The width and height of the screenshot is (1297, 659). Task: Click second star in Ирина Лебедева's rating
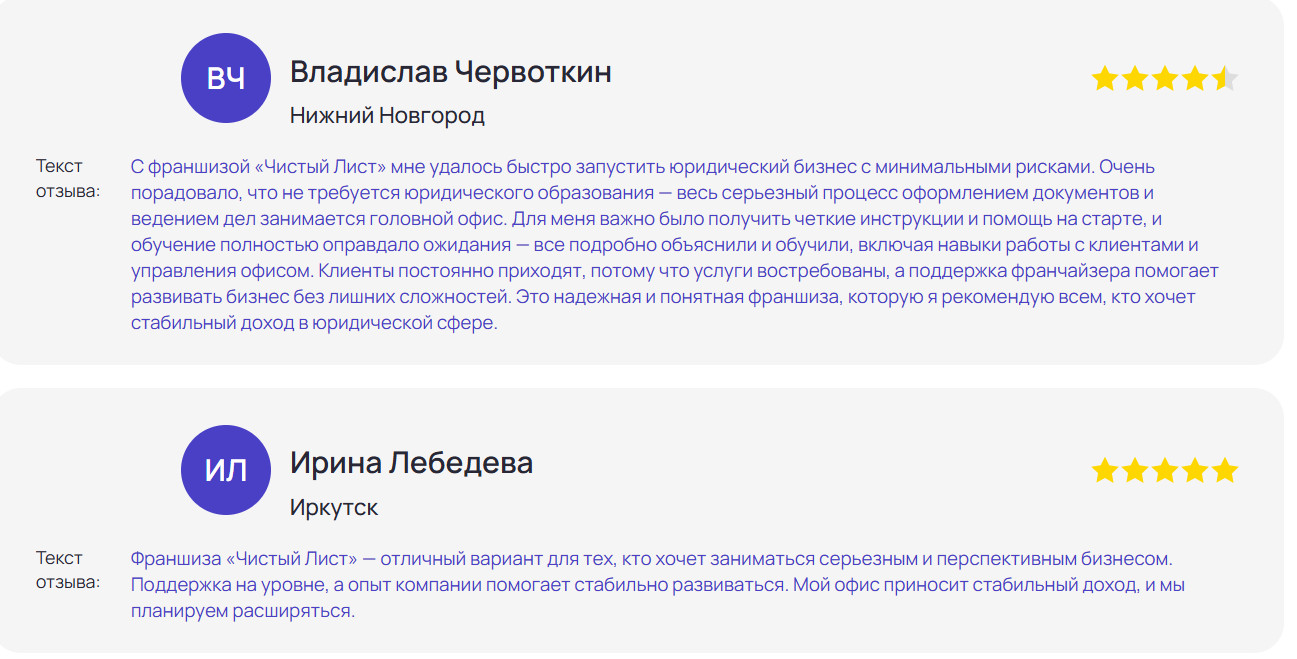coord(1135,470)
